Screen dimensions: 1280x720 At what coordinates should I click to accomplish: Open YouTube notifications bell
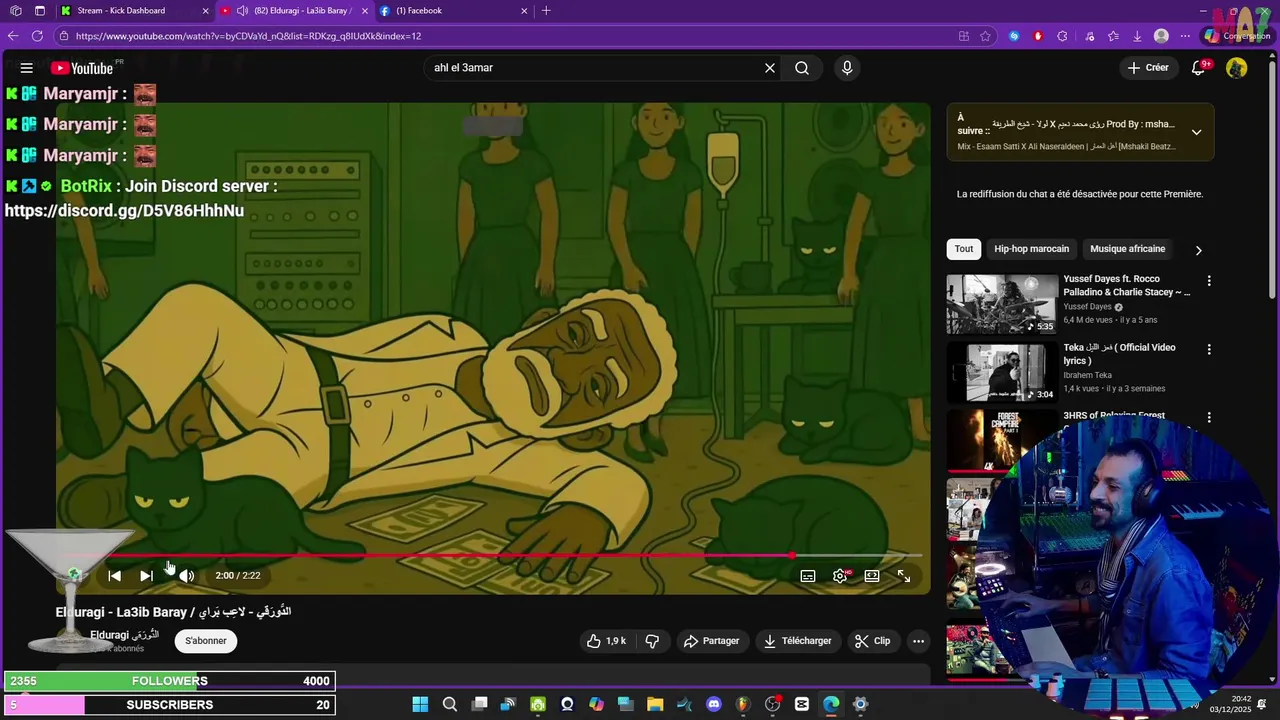coord(1199,68)
